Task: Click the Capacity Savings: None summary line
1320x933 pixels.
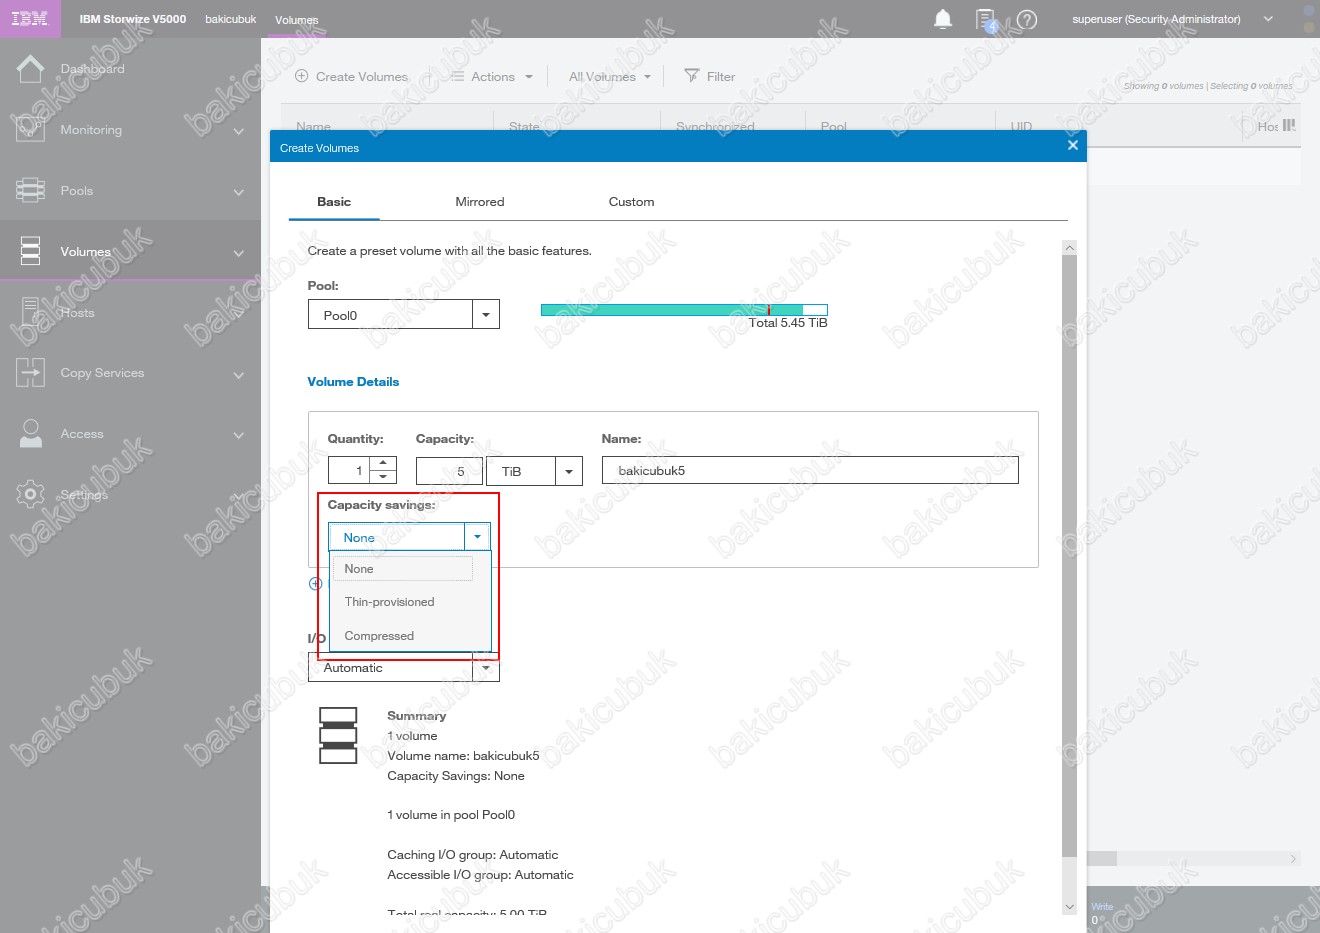Action: 456,776
